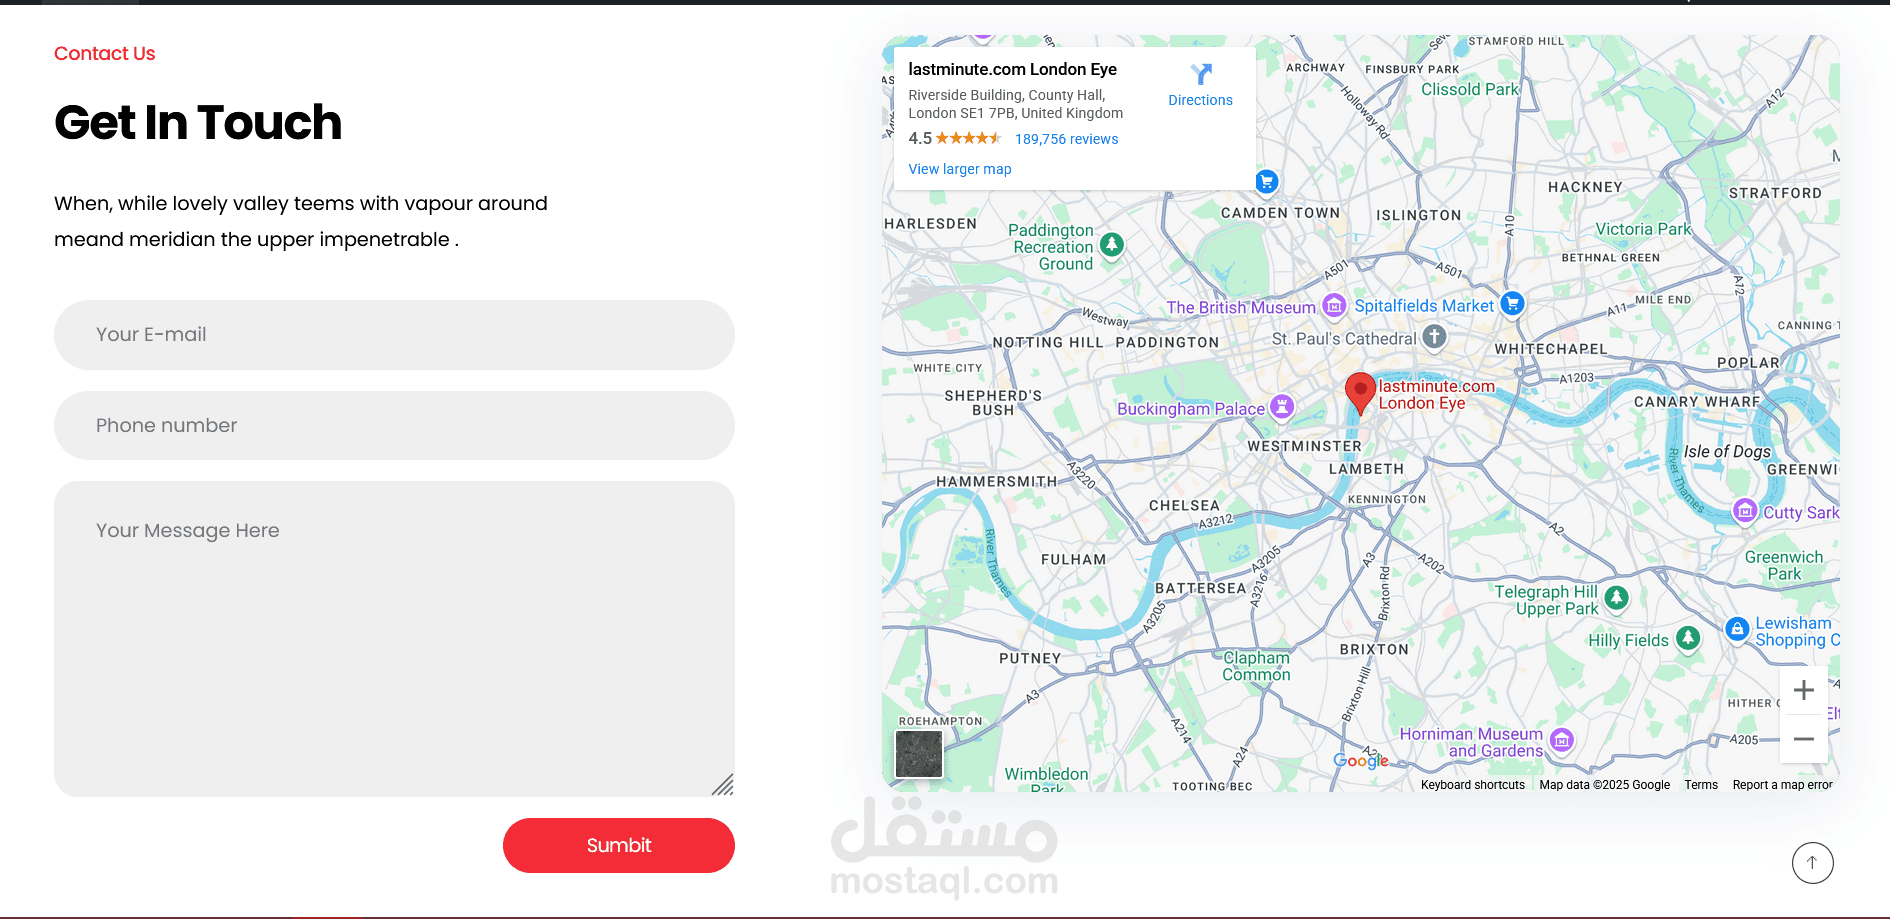The width and height of the screenshot is (1890, 919).
Task: Open the 189,756 reviews link
Action: [1067, 139]
